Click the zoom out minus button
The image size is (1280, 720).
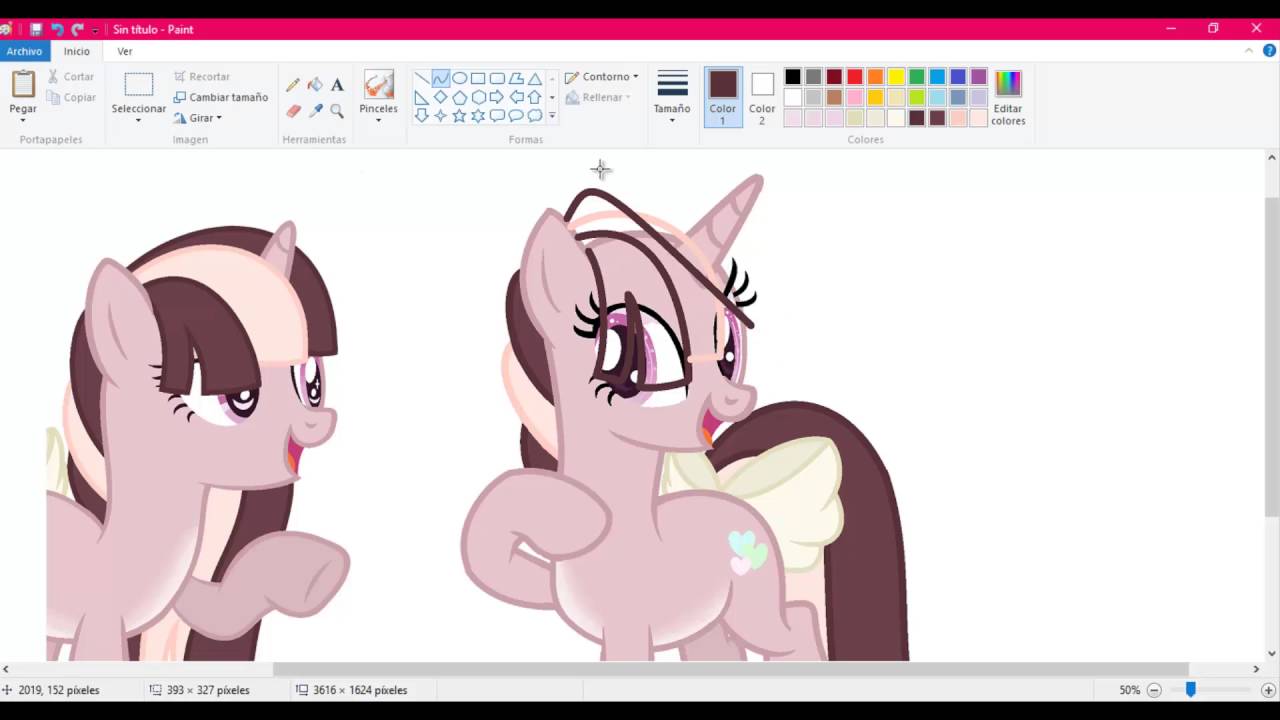(1154, 690)
